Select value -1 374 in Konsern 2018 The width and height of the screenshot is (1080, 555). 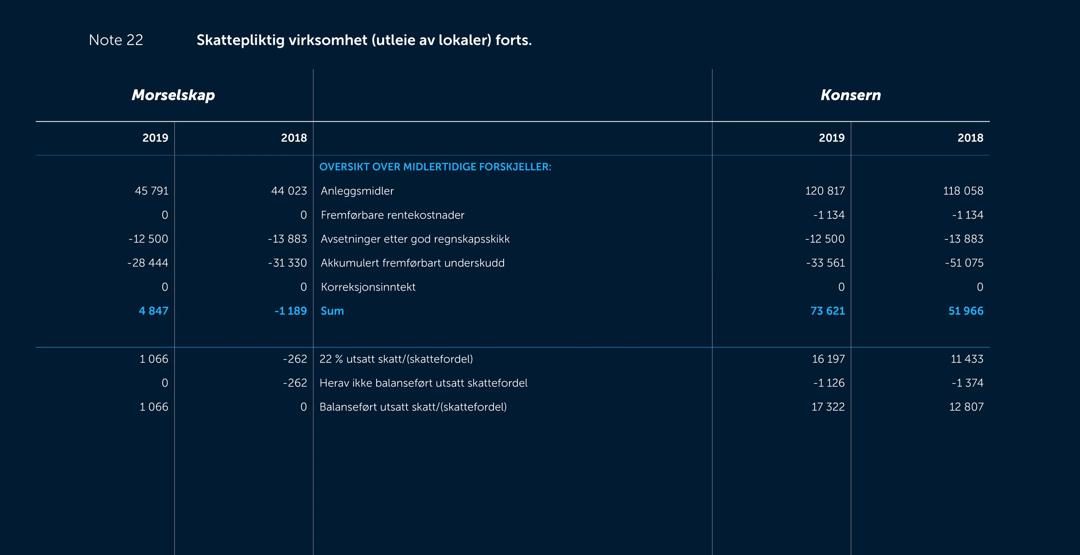coord(968,383)
